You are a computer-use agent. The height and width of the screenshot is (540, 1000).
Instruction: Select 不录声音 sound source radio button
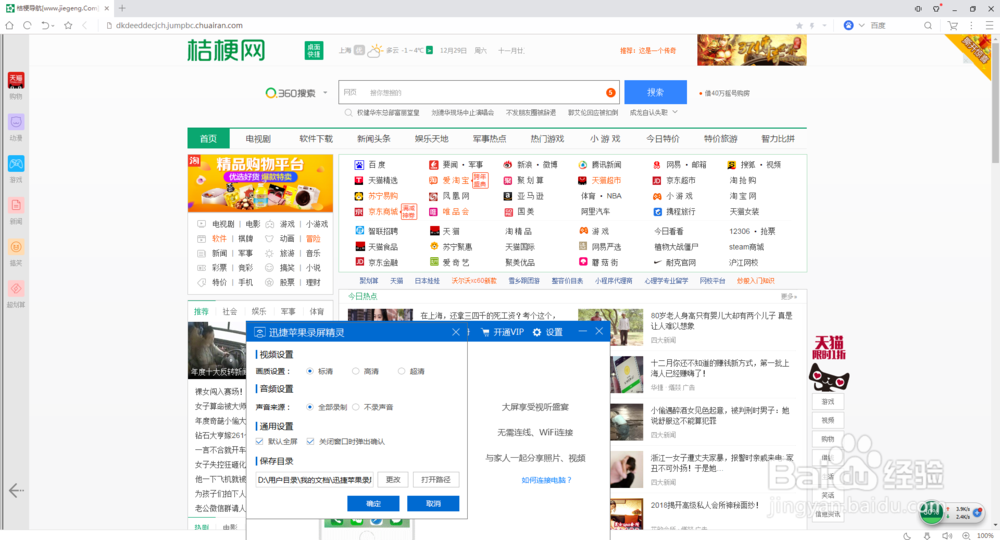pyautogui.click(x=356, y=407)
